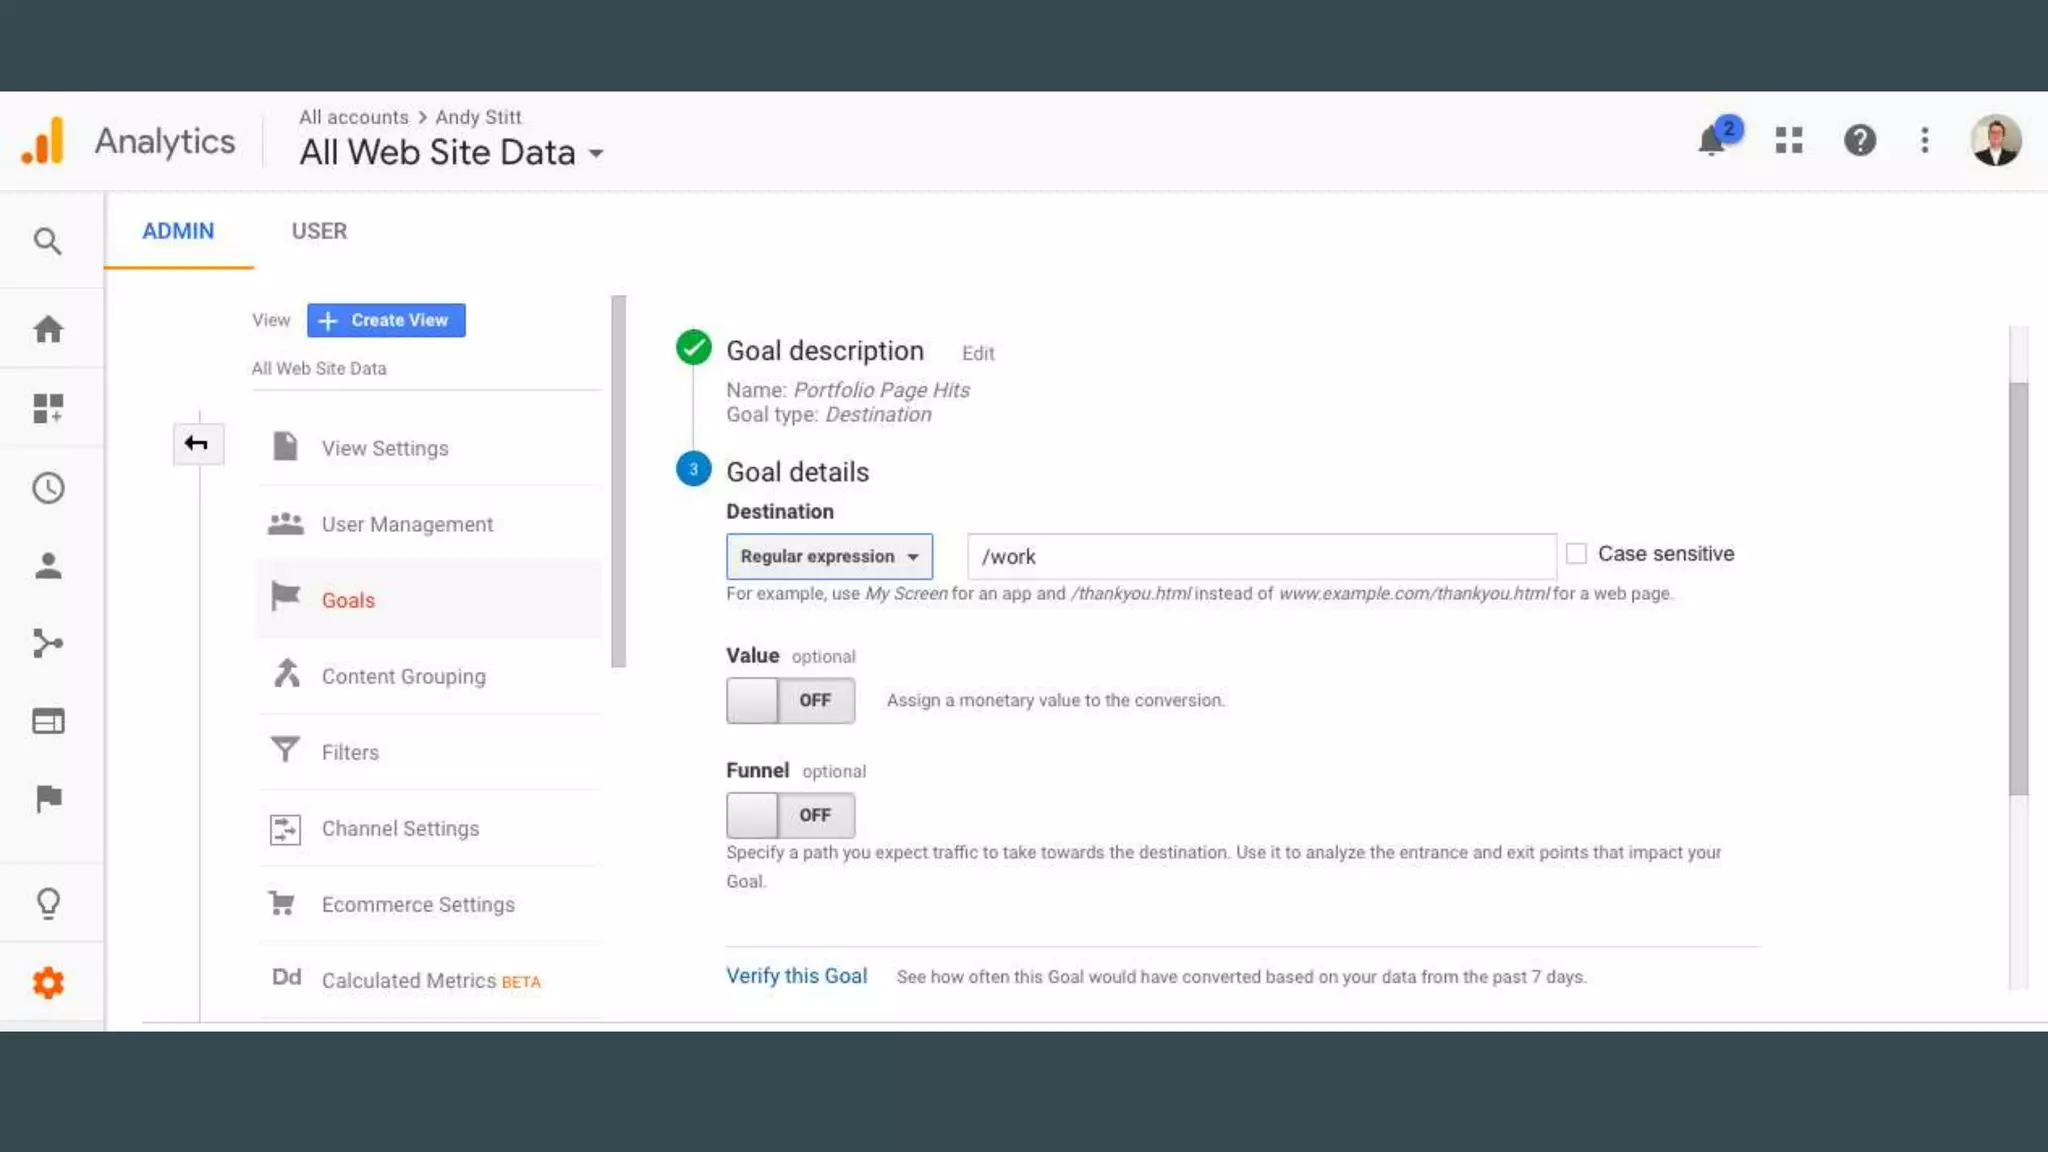Switch to the USER tab

point(319,231)
